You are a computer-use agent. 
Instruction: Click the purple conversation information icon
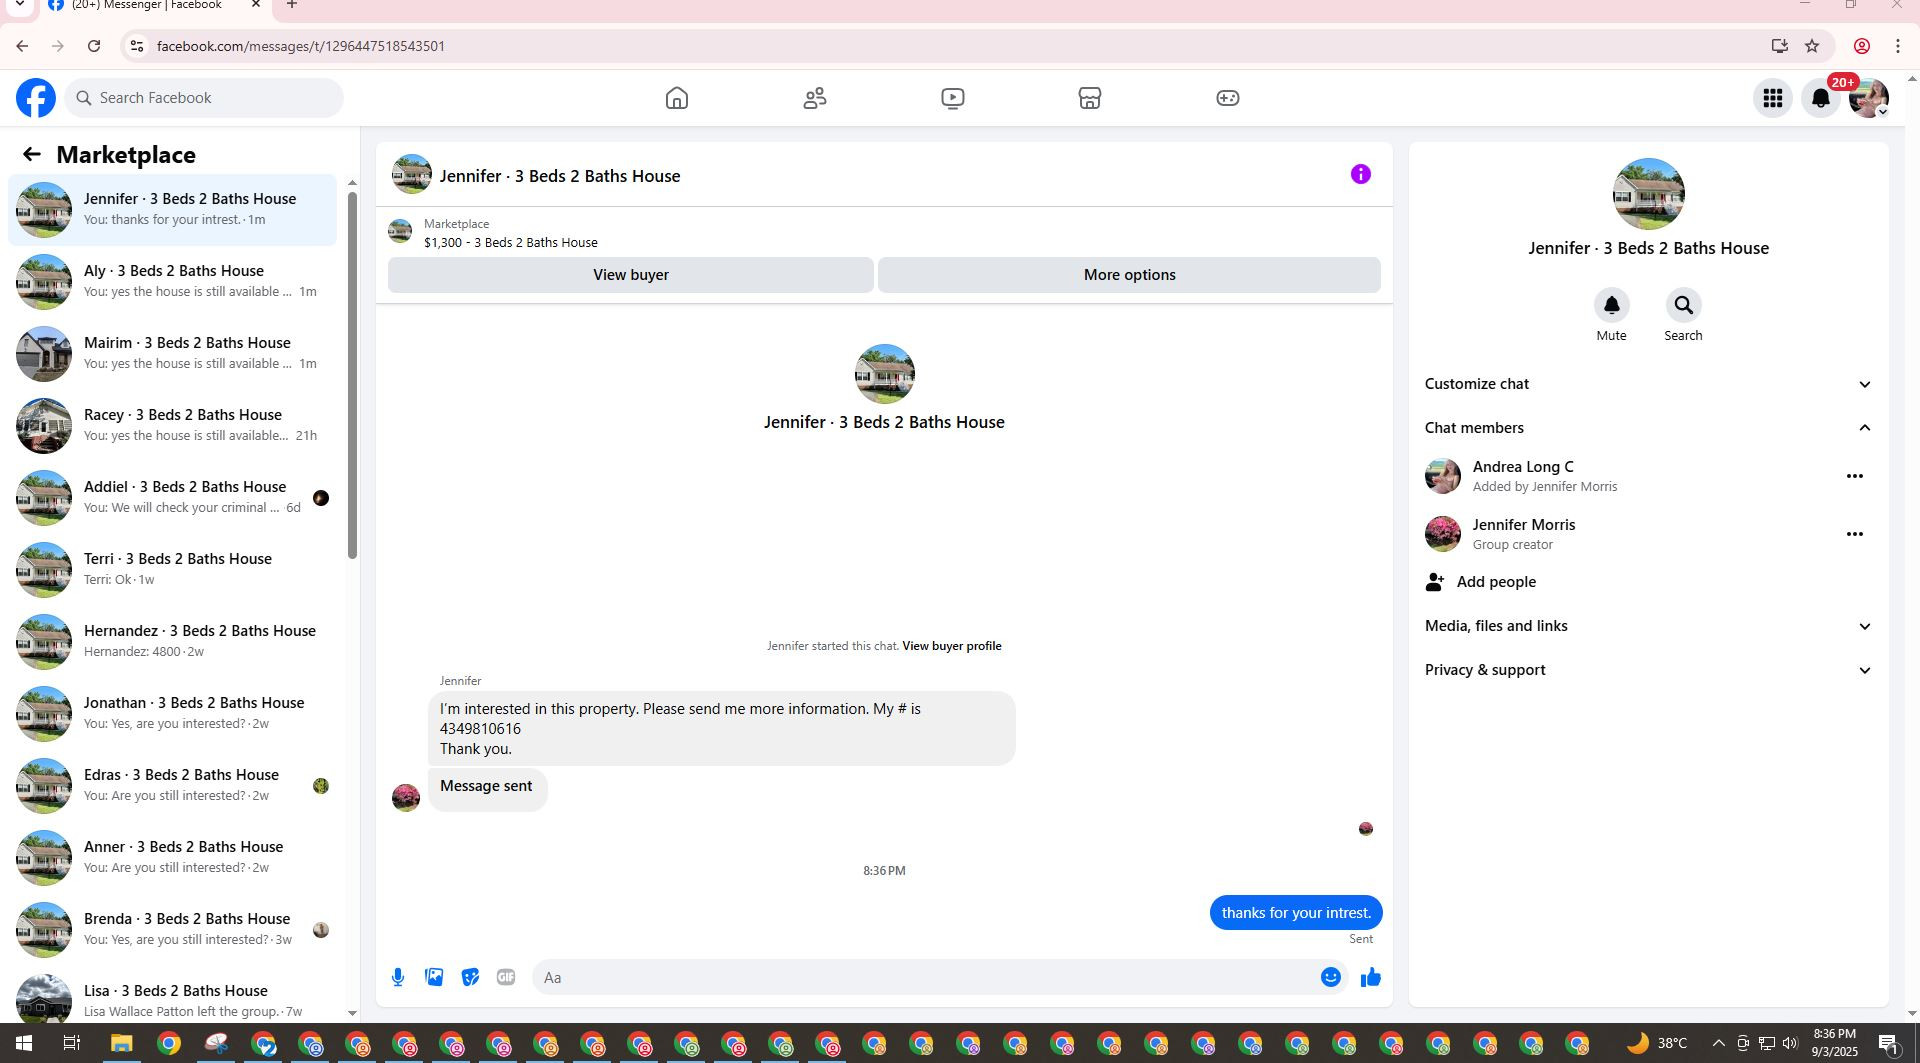point(1360,175)
